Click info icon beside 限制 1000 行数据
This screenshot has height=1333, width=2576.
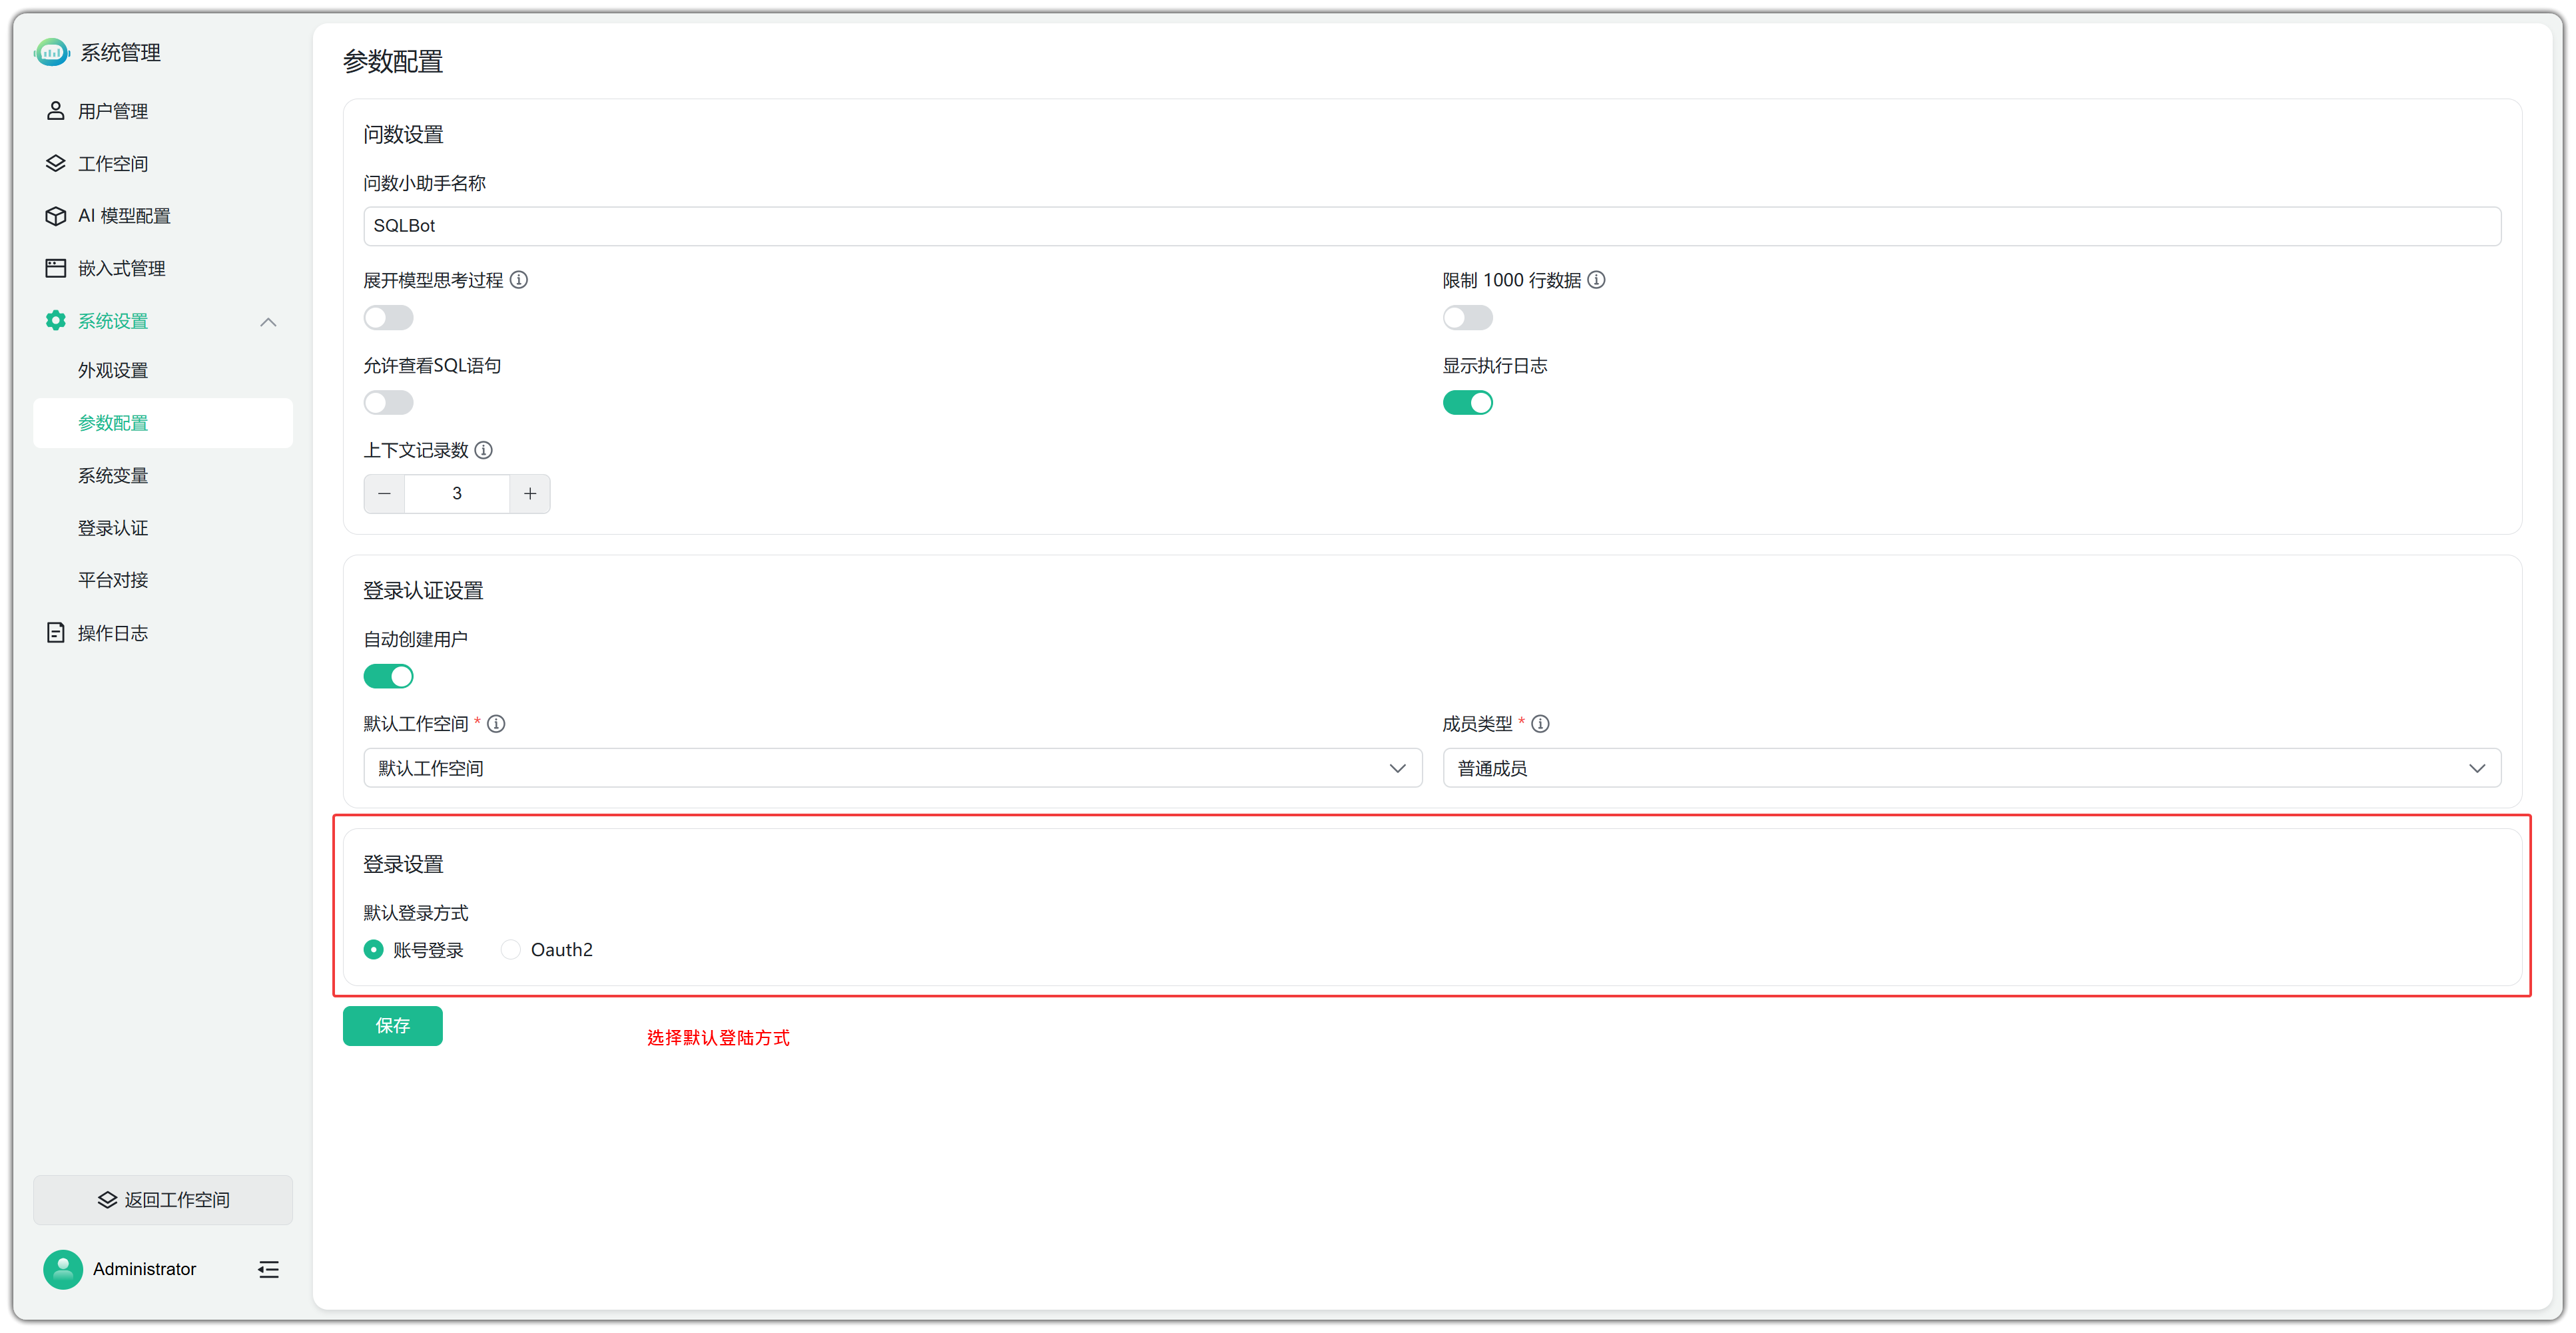pos(1597,280)
